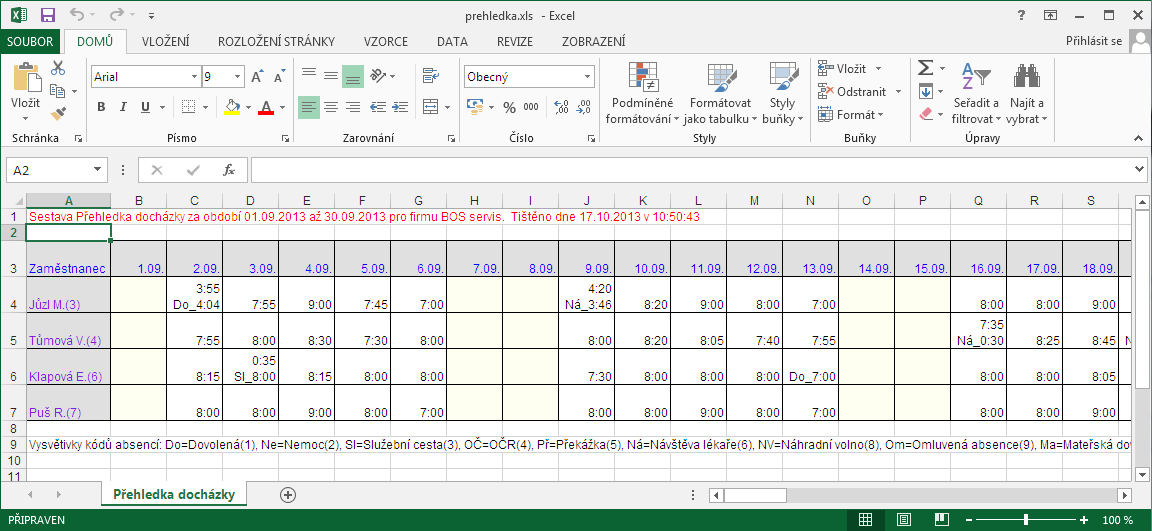Increase decimal places
The height and width of the screenshot is (531, 1152).
tap(561, 107)
